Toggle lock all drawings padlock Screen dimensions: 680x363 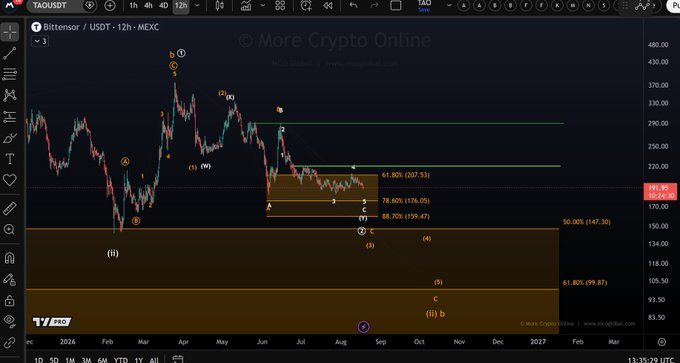[x=10, y=300]
